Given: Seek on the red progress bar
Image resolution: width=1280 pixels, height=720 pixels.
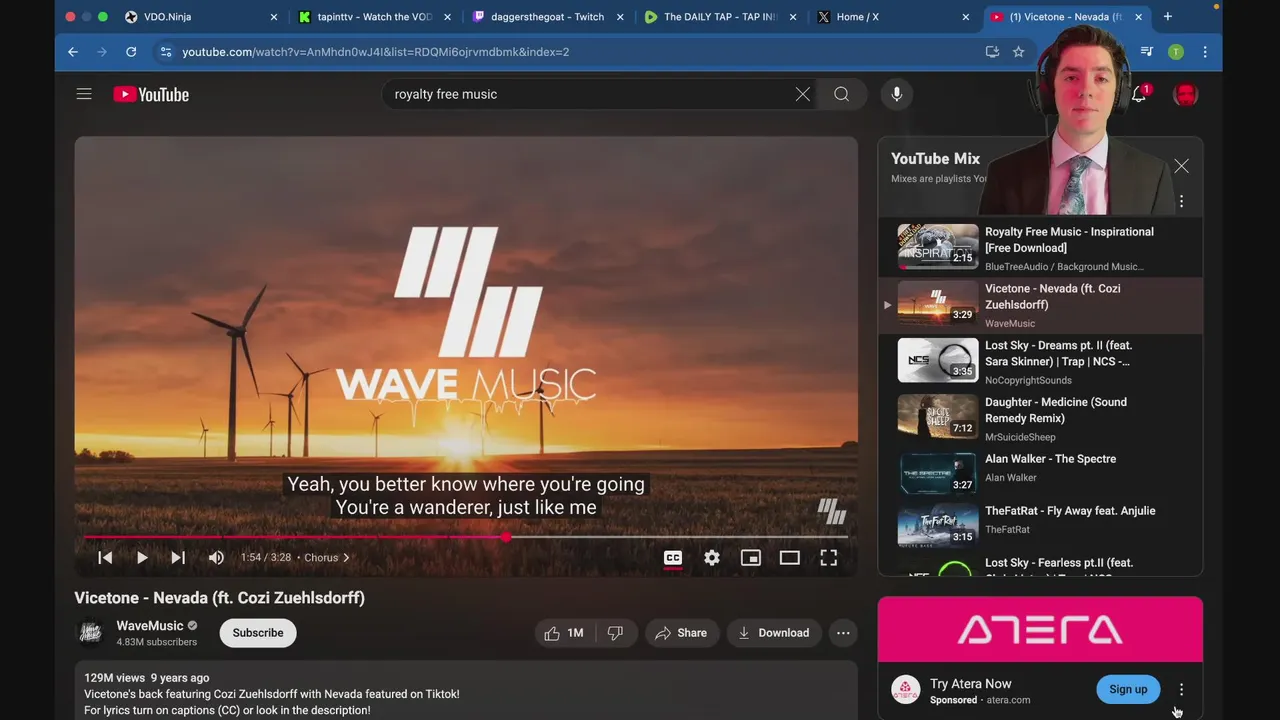Looking at the screenshot, I should pyautogui.click(x=466, y=537).
